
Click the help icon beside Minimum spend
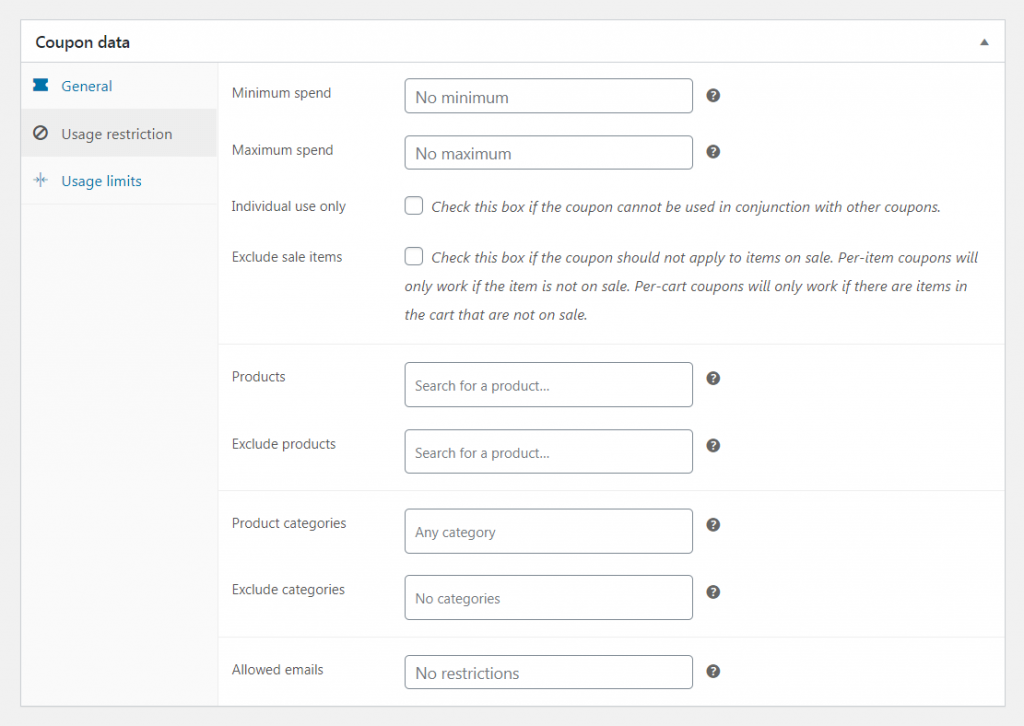pos(713,95)
